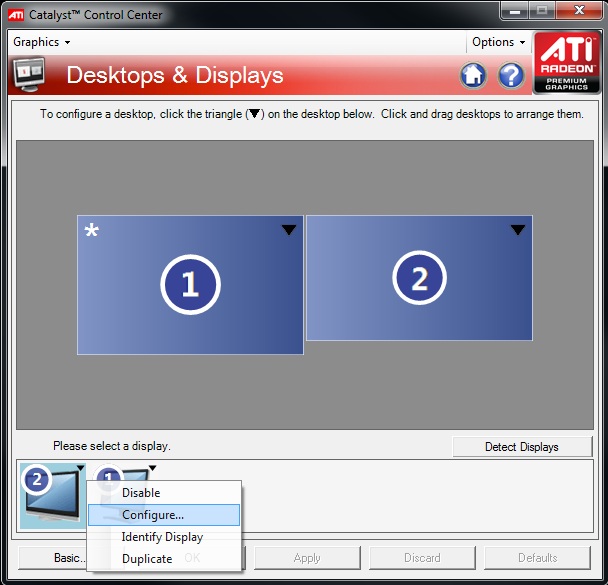
Task: Close the Catalyst Control Center window
Action: click(579, 10)
